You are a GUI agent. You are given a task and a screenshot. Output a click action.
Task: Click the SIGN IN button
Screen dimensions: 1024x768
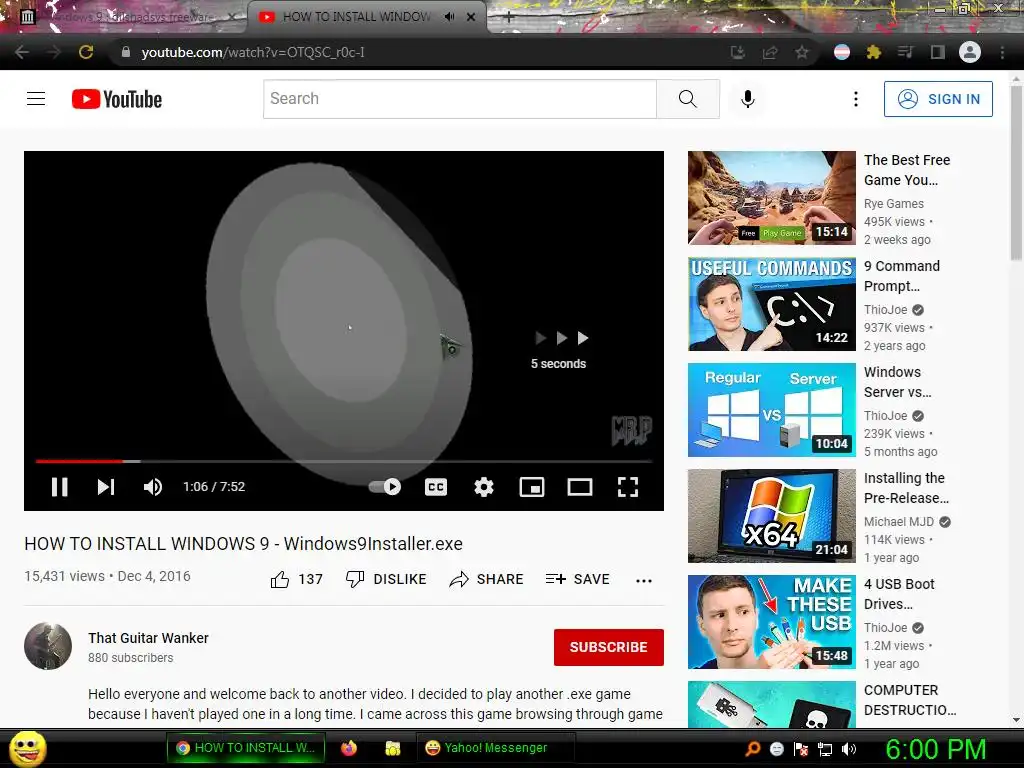[x=938, y=99]
